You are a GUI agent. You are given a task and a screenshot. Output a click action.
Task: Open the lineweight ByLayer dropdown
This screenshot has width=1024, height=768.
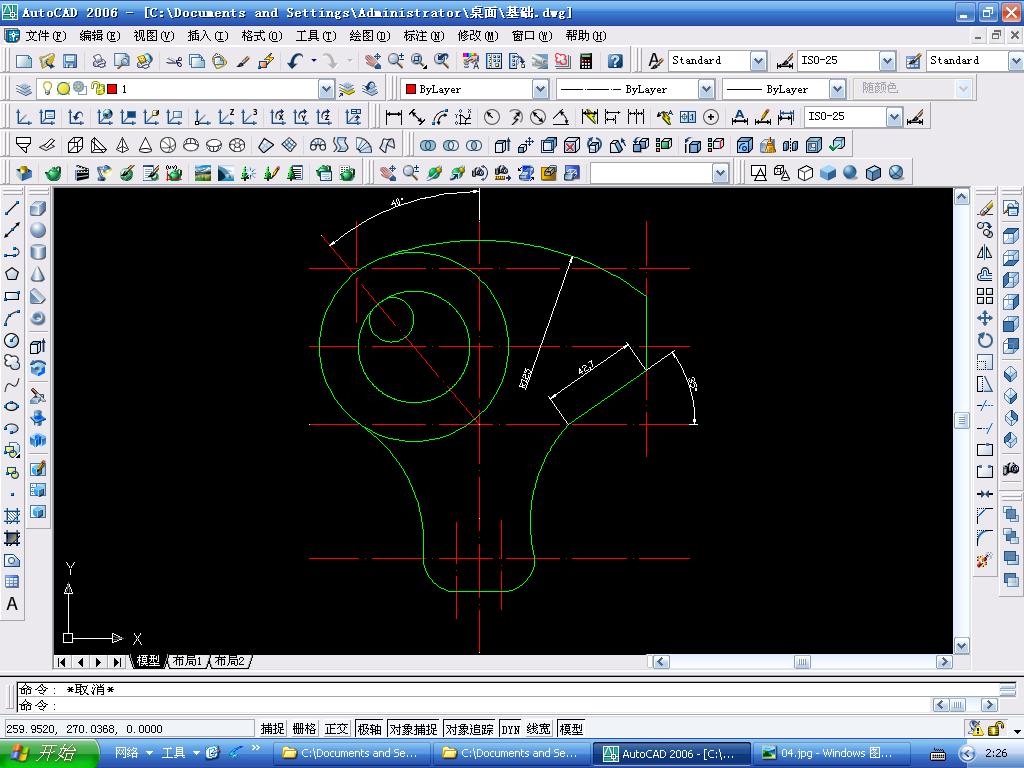coord(837,89)
